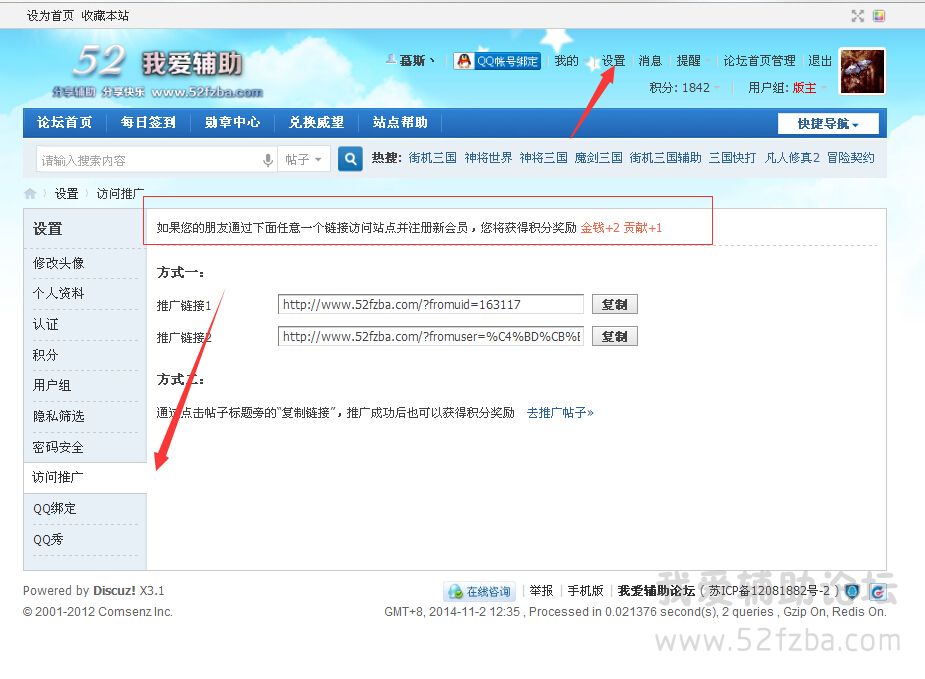Follow the 去推广帖子» link
Viewport: 925px width, 679px height.
click(x=560, y=412)
